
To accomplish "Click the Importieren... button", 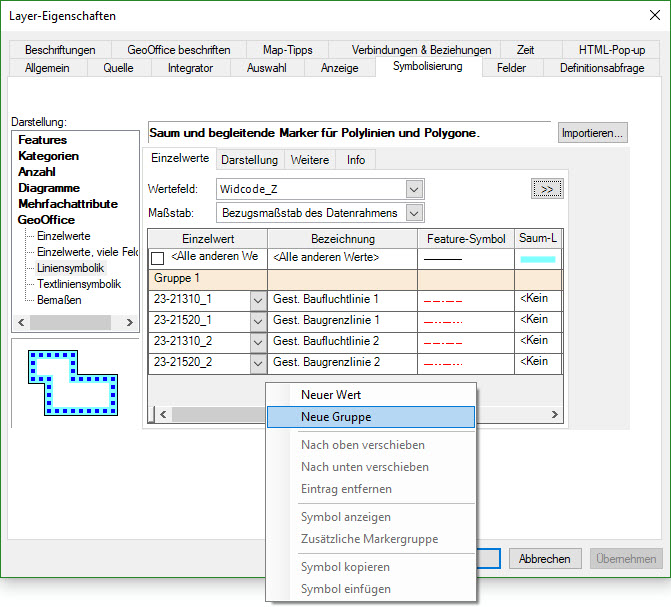I will click(x=592, y=133).
